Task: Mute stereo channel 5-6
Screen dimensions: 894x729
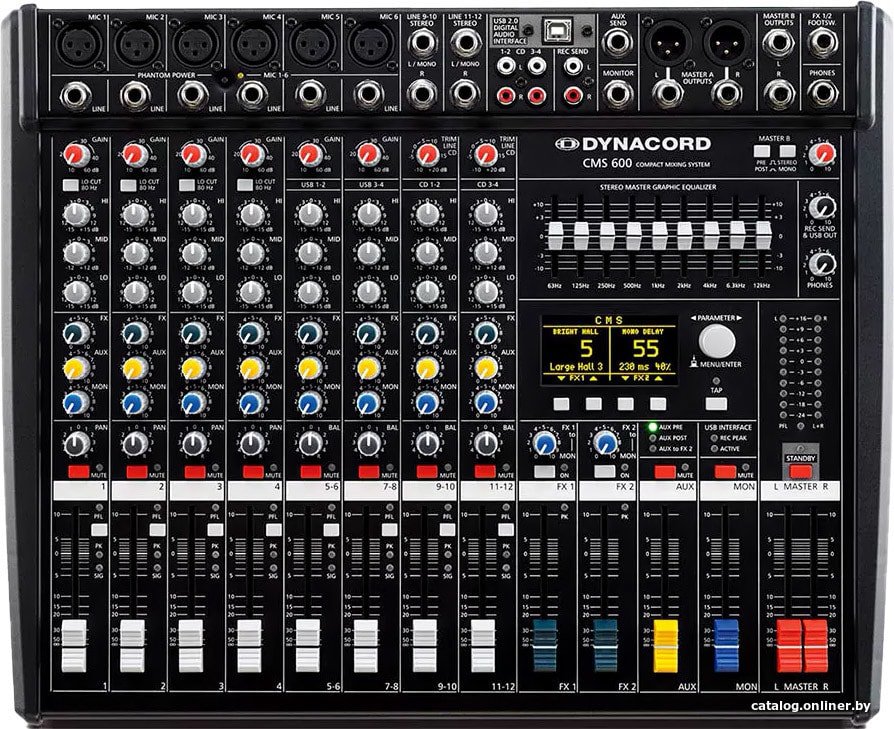Action: pos(311,471)
